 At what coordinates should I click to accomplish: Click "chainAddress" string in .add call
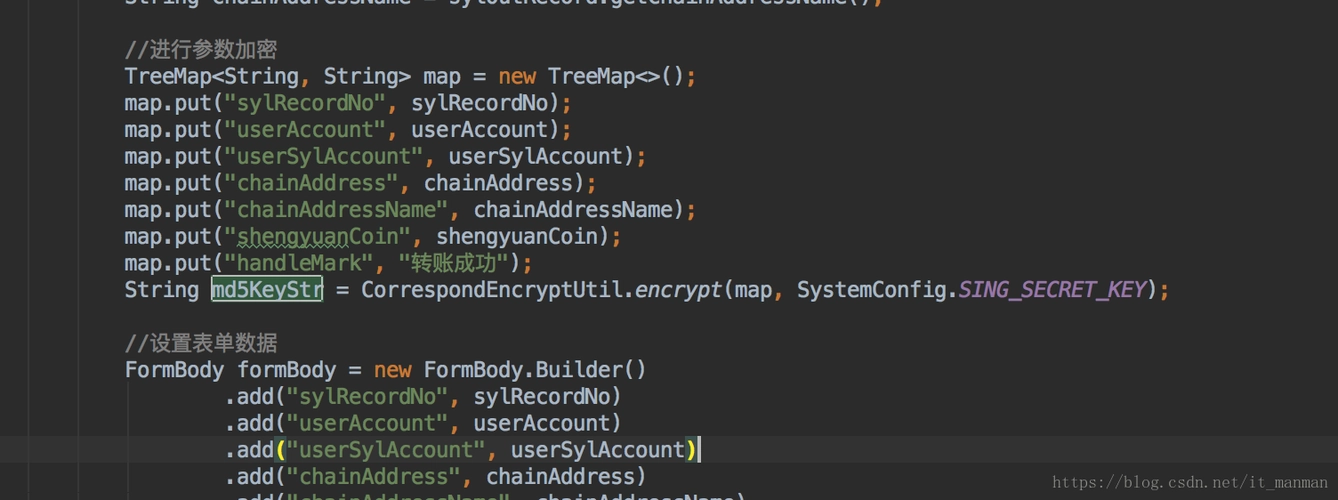(x=373, y=477)
